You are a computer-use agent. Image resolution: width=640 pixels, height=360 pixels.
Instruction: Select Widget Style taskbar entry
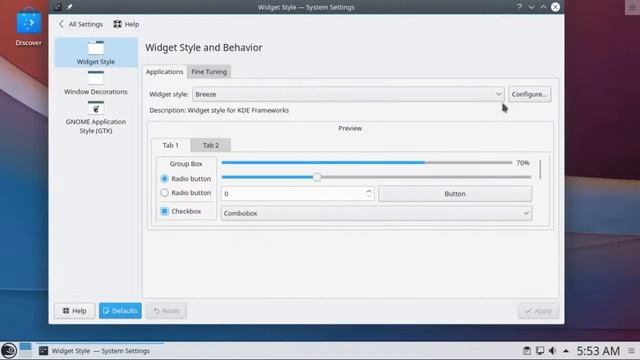pos(100,351)
